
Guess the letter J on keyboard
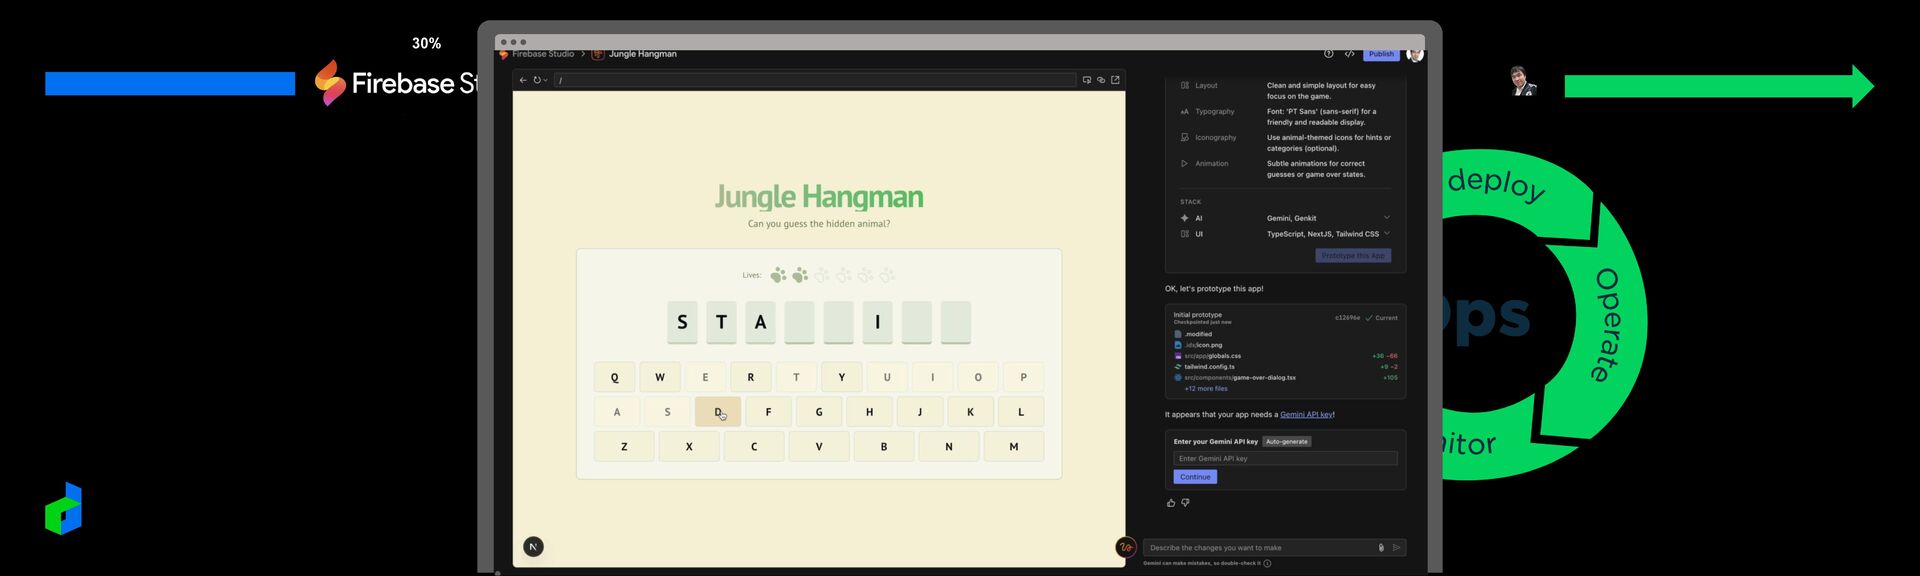(920, 412)
